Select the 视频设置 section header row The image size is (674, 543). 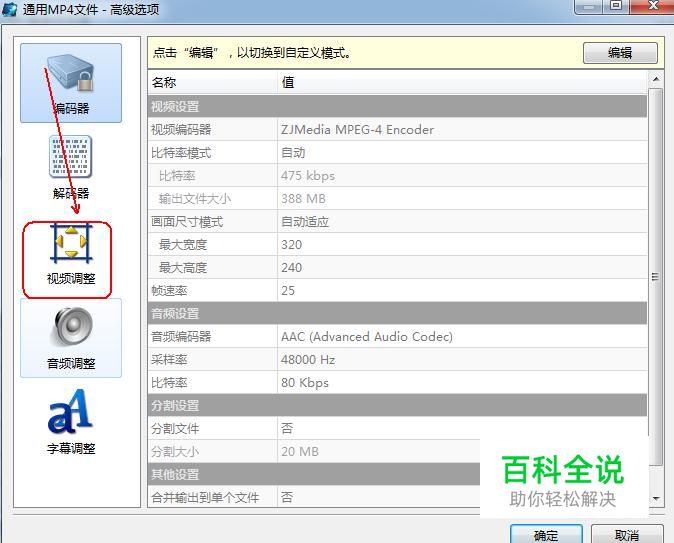point(397,106)
